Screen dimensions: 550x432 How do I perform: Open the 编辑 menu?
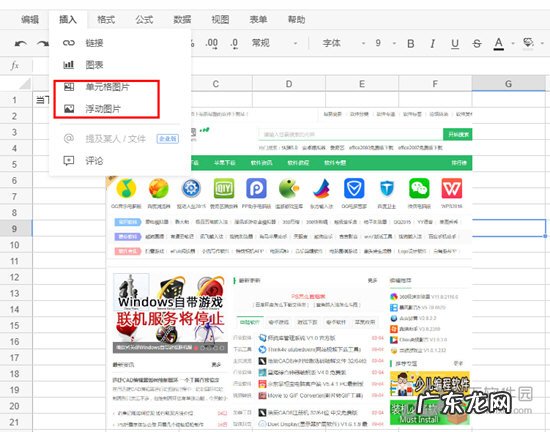click(x=30, y=20)
